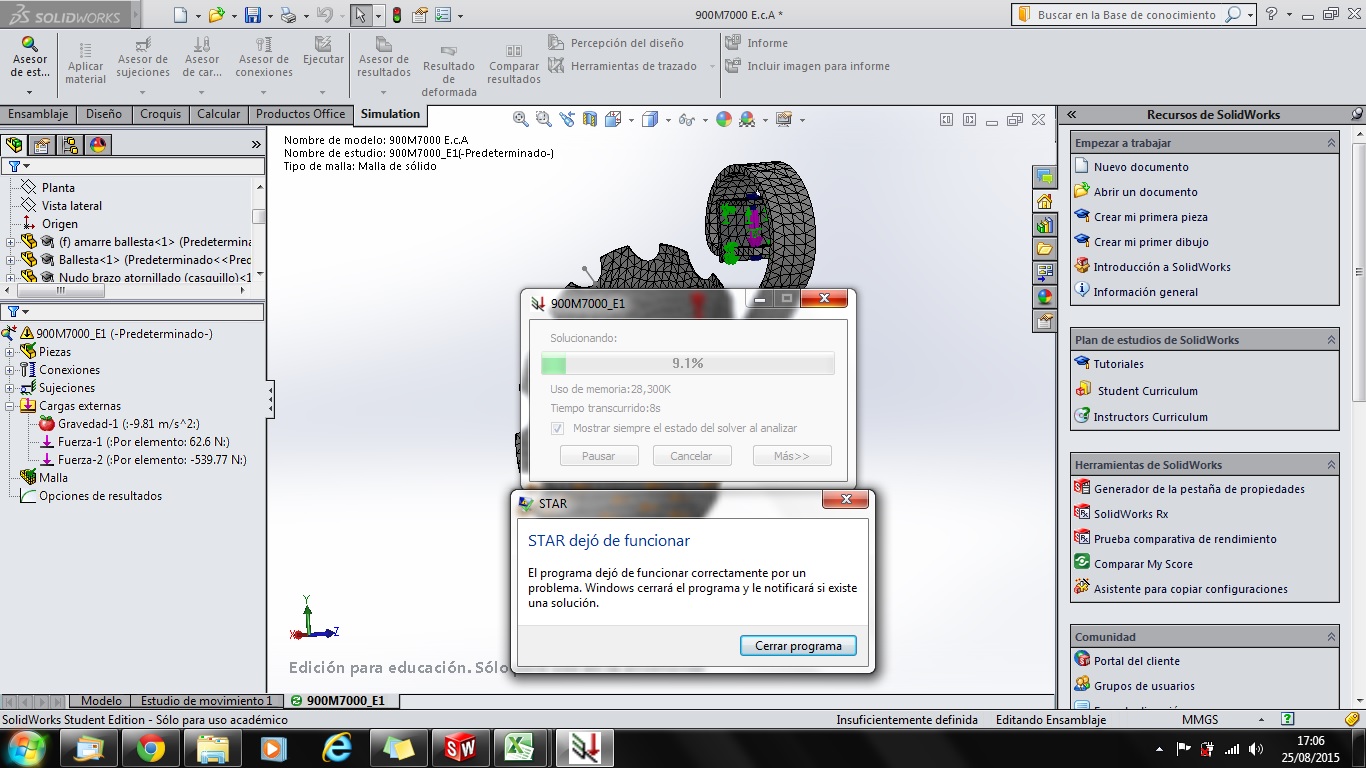
Task: Expand the amarre ballesta<1> component node
Action: click(10, 242)
